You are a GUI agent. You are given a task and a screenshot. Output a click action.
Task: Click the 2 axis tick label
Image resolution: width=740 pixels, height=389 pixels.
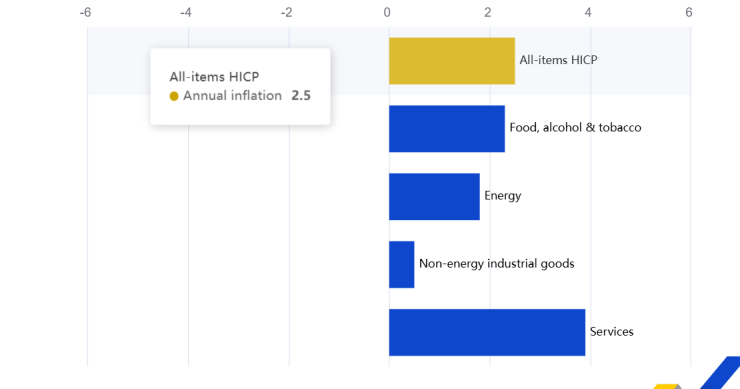coord(488,13)
